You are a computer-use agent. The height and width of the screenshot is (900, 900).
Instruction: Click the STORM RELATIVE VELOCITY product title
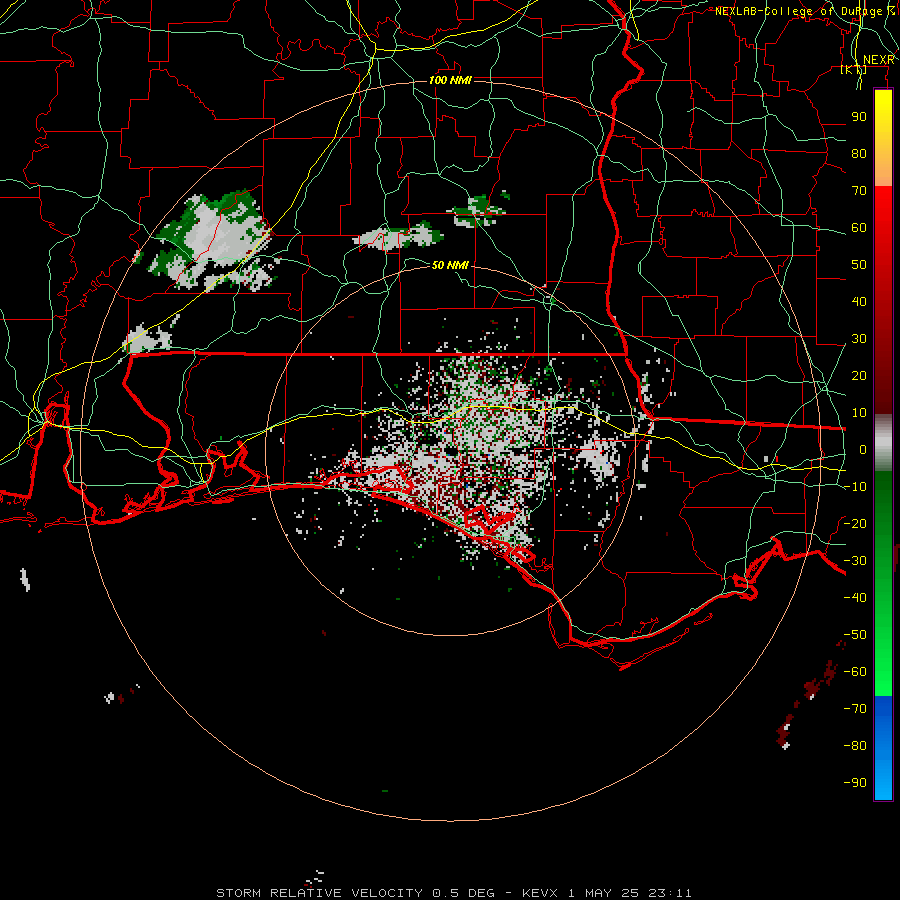click(x=319, y=893)
